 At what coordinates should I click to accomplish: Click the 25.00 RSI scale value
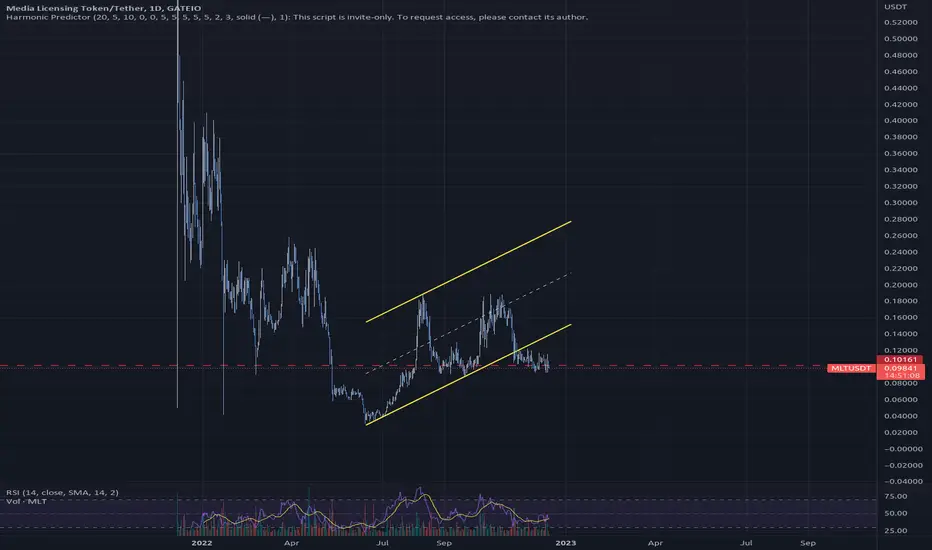(896, 530)
